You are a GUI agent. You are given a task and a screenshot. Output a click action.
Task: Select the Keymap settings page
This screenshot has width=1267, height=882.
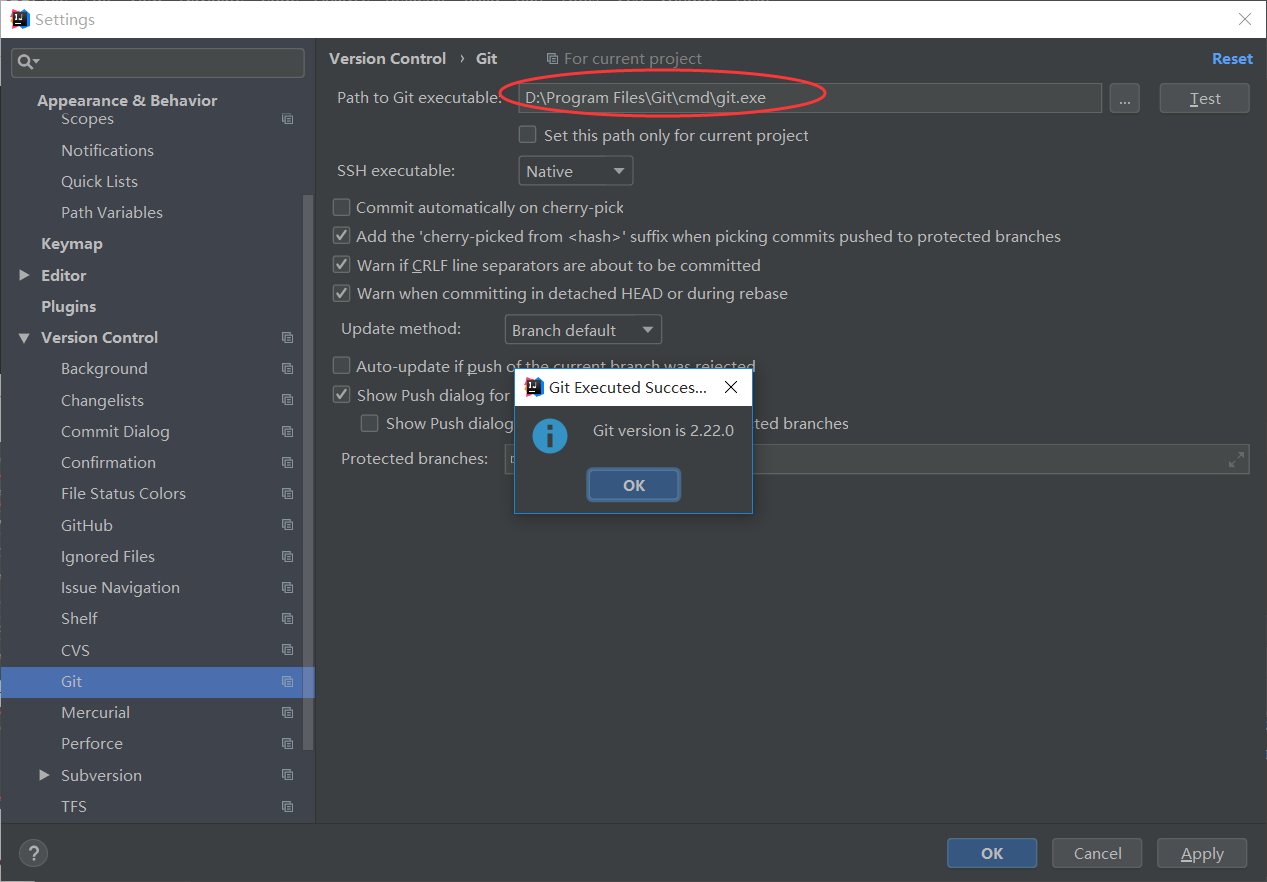coord(72,244)
